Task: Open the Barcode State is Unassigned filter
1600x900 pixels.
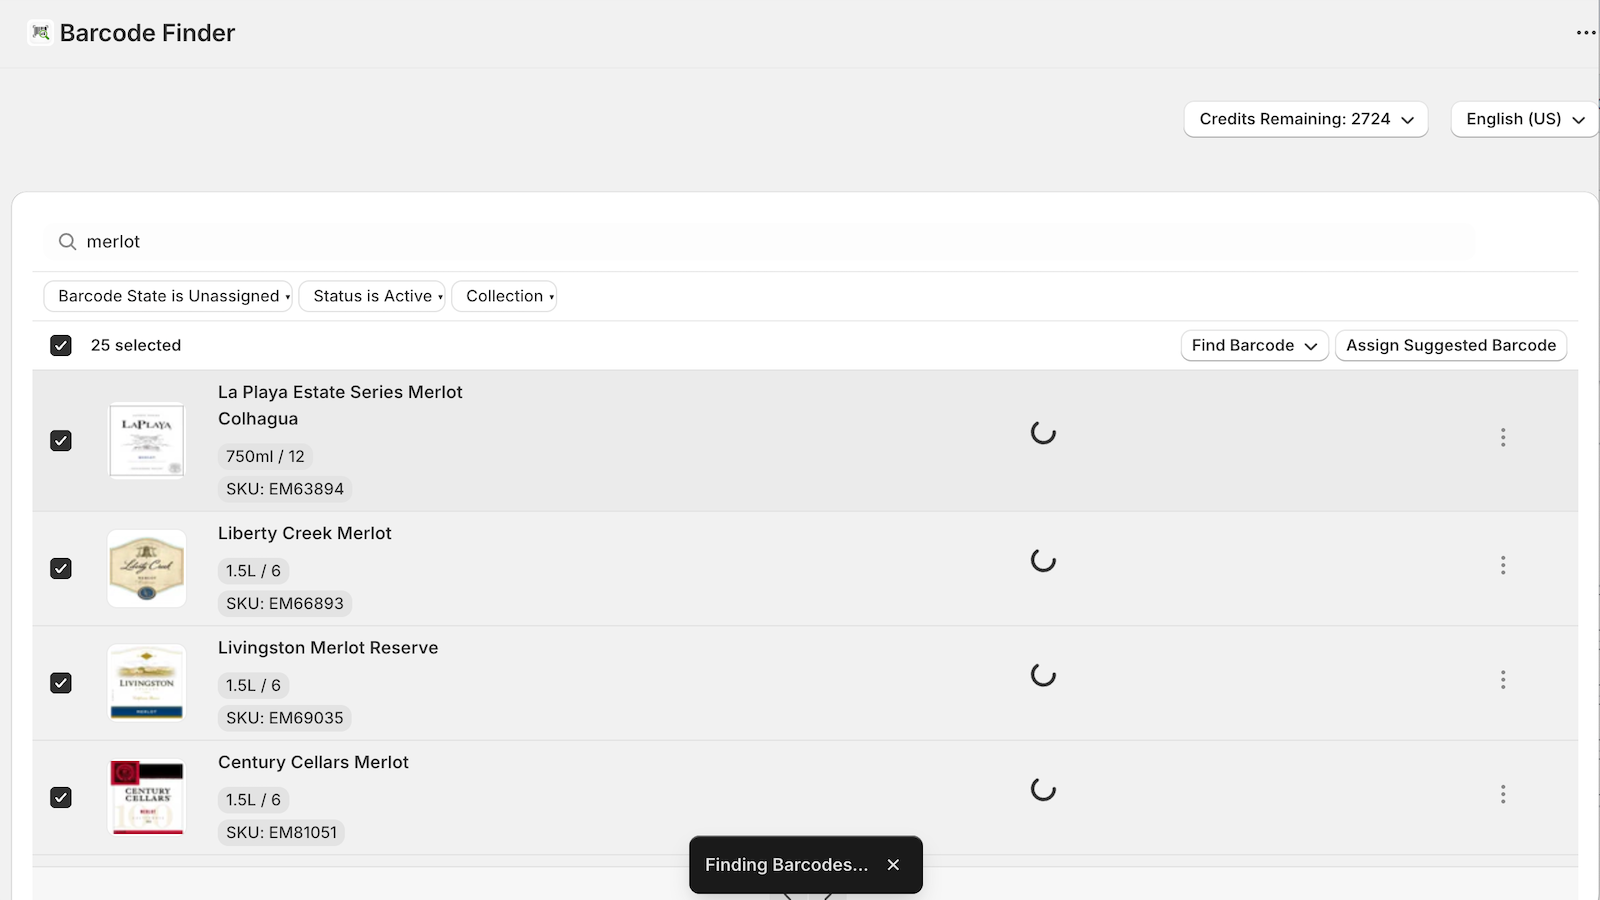Action: pos(168,296)
